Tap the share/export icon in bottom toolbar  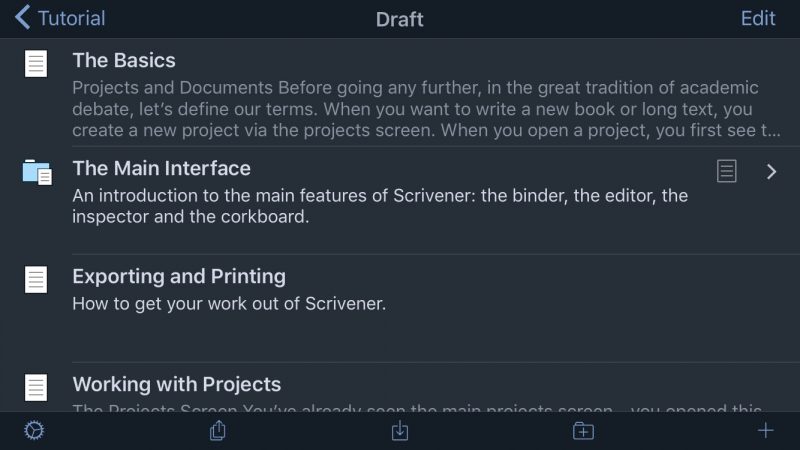pyautogui.click(x=218, y=431)
